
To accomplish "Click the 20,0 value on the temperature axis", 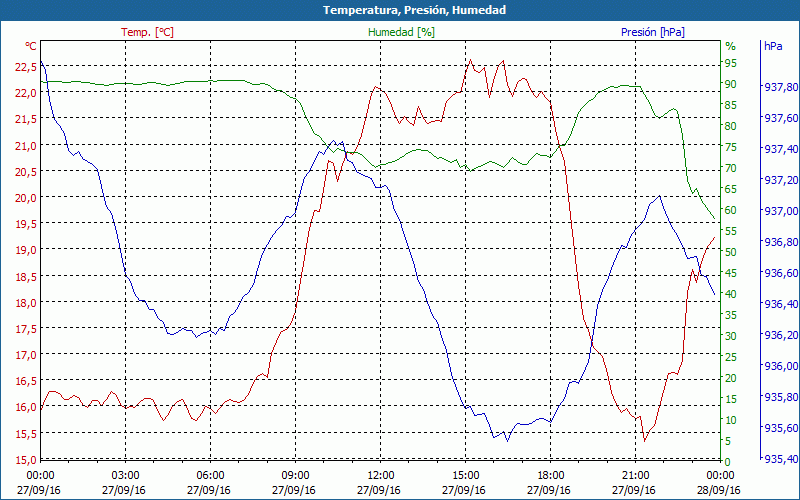I will click(x=27, y=198).
